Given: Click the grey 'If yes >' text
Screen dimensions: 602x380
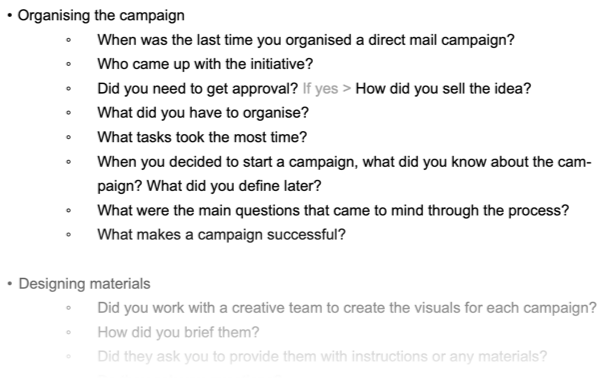Looking at the screenshot, I should [327, 89].
